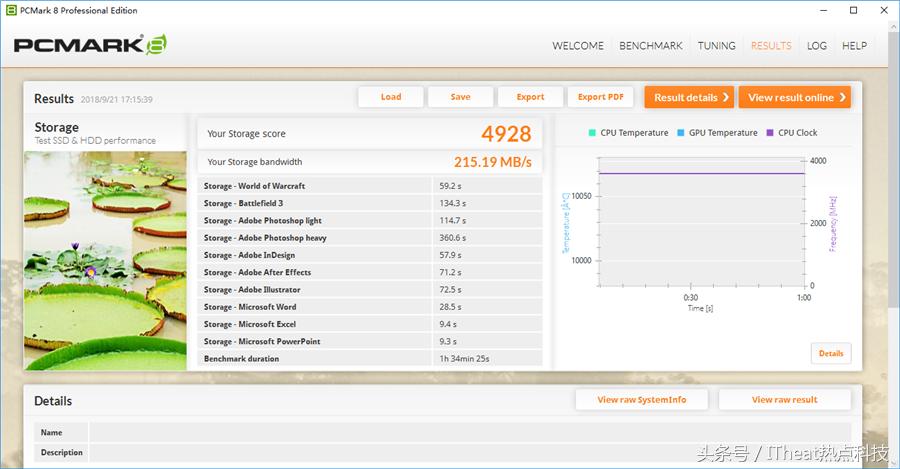Click the Load button
Screen dimensions: 900x469
(391, 97)
